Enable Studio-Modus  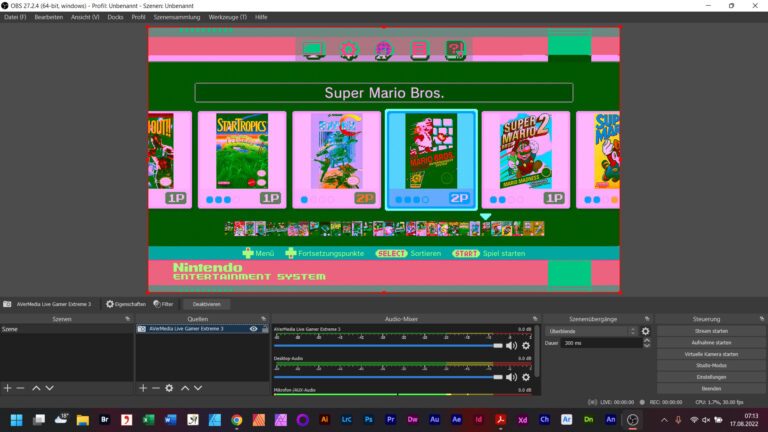point(711,365)
